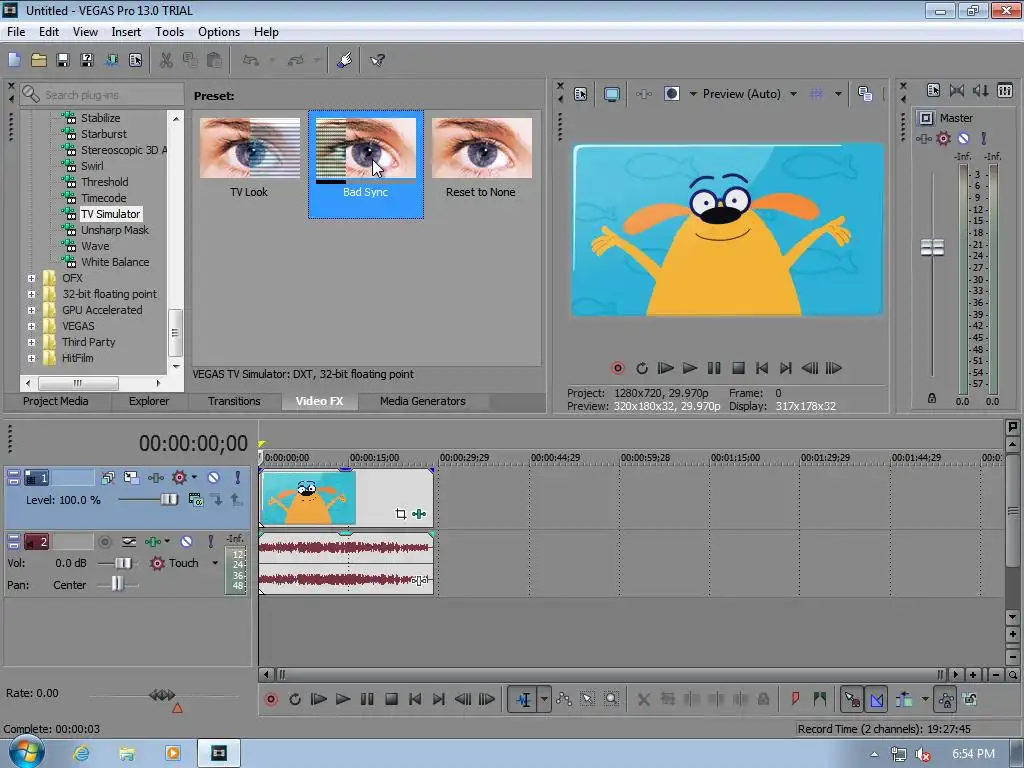1024x768 pixels.
Task: Switch to the Media Generators tab
Action: 423,401
